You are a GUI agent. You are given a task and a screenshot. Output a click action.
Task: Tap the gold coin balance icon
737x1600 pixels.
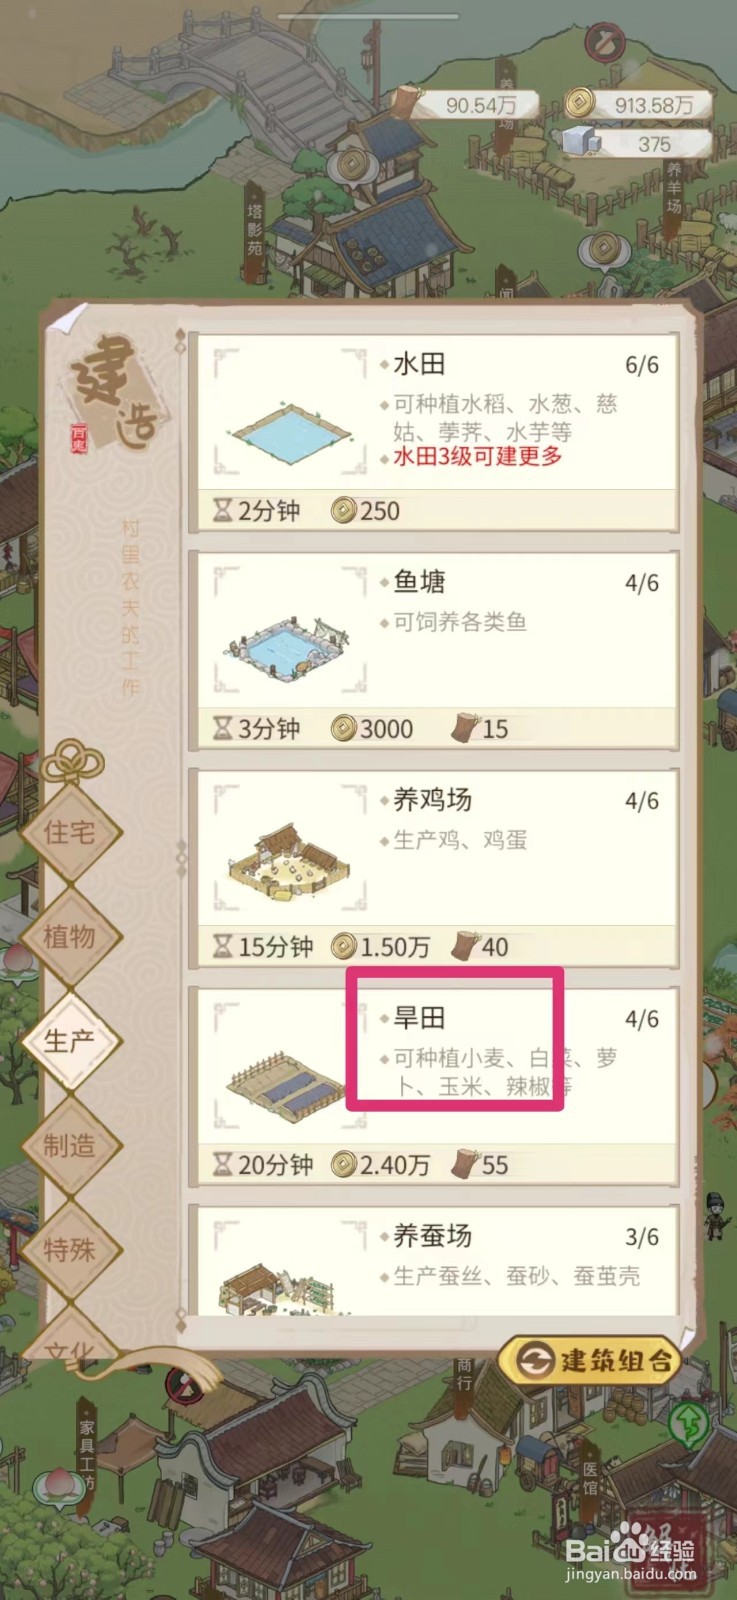pyautogui.click(x=579, y=102)
